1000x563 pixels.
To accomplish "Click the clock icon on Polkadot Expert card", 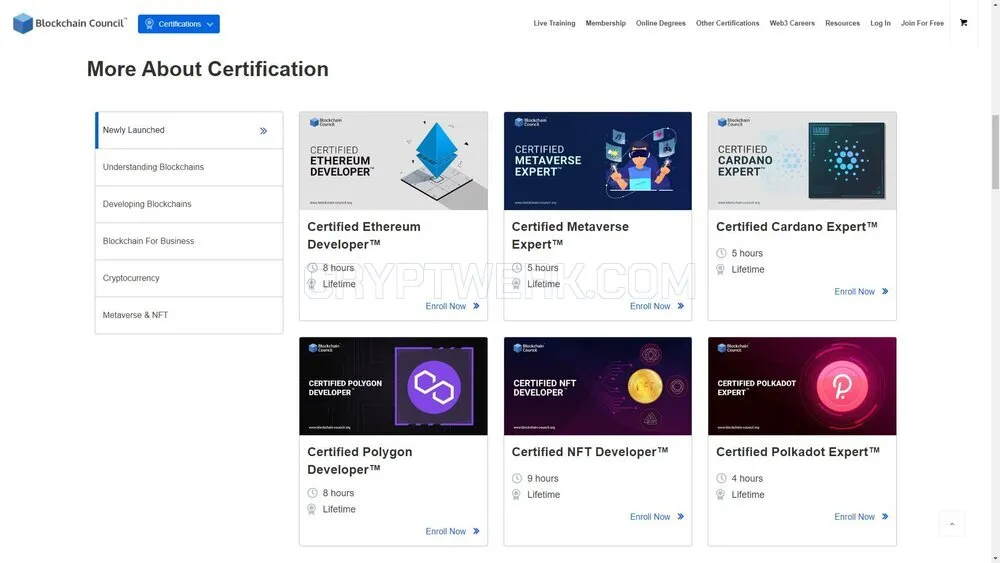I will click(x=721, y=478).
